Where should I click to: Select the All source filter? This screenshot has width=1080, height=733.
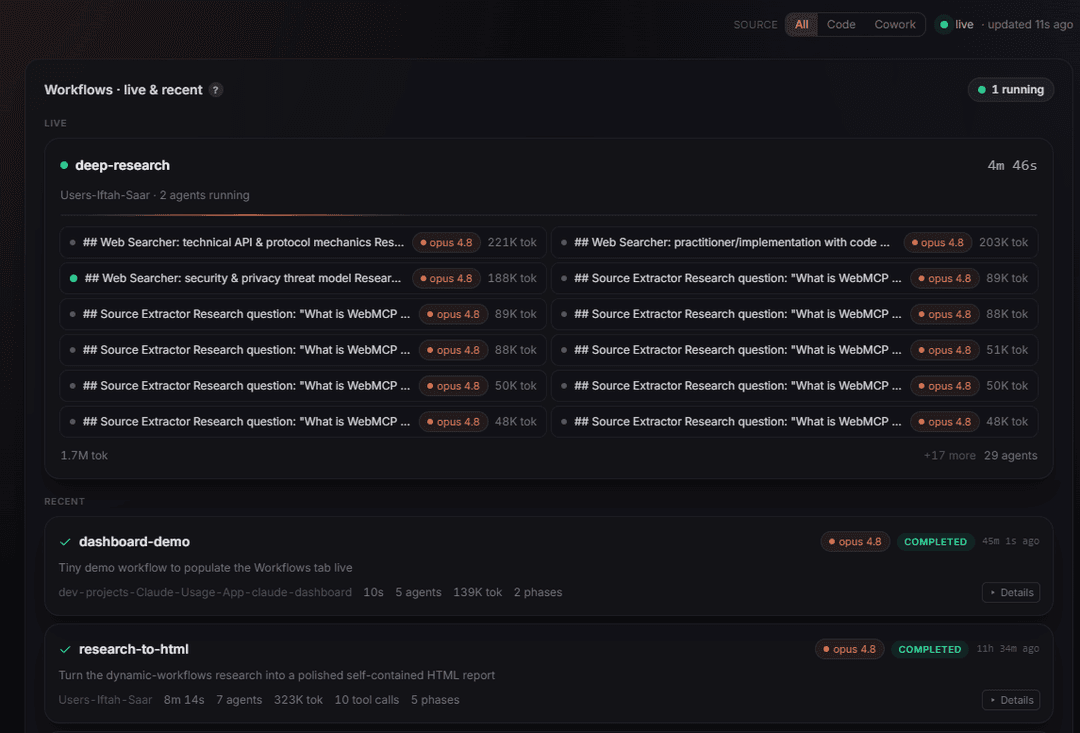pyautogui.click(x=801, y=25)
